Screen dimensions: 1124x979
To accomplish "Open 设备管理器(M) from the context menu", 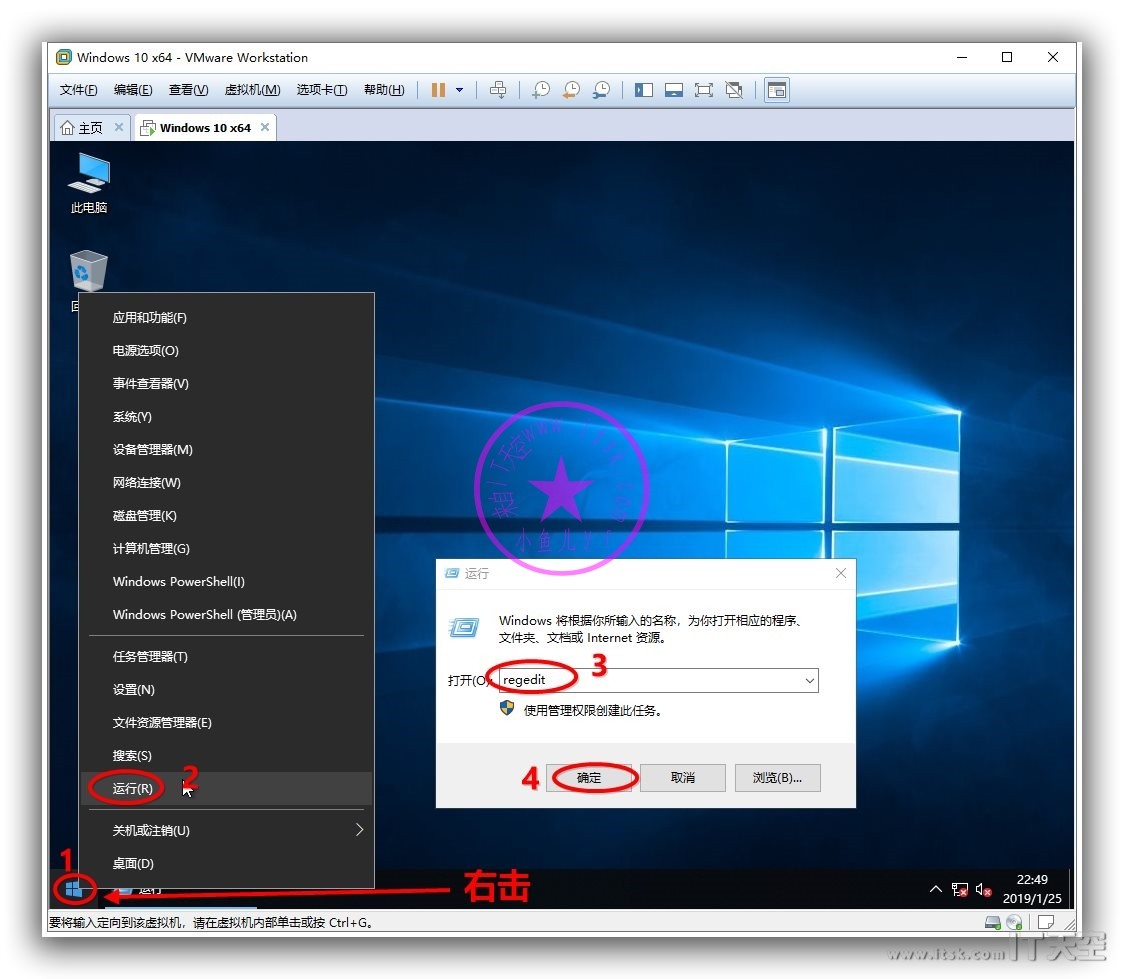I will (227, 449).
